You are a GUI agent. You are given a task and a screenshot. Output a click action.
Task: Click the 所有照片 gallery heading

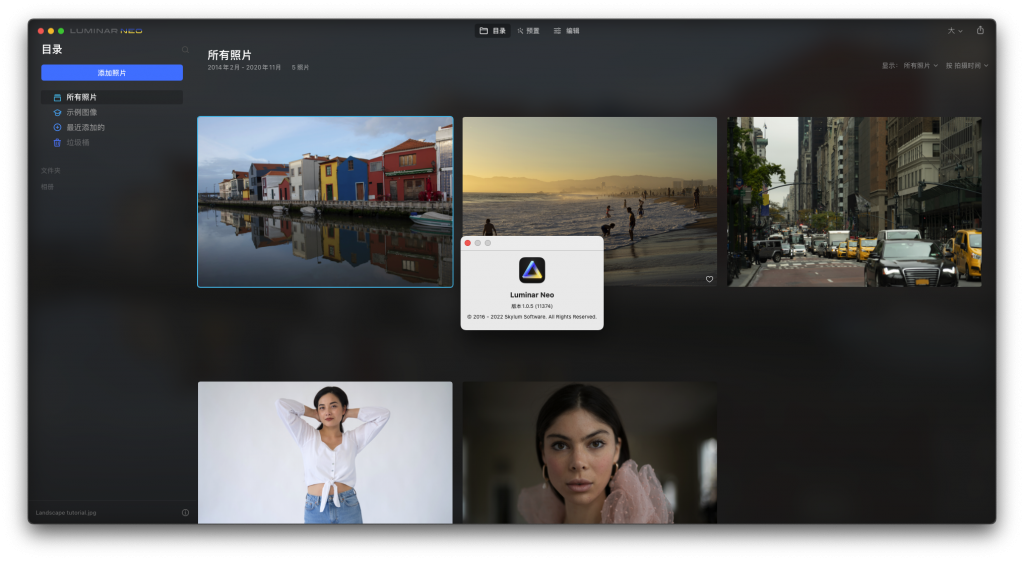pos(229,55)
